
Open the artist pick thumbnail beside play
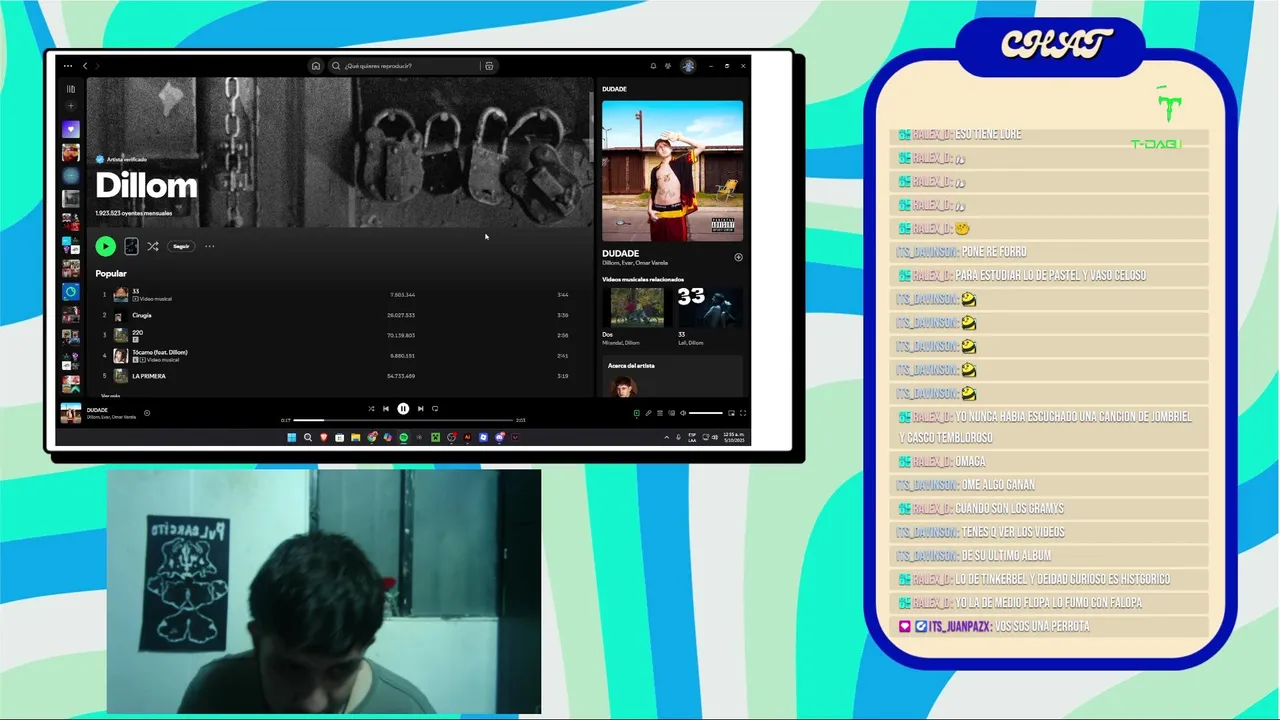coord(131,246)
